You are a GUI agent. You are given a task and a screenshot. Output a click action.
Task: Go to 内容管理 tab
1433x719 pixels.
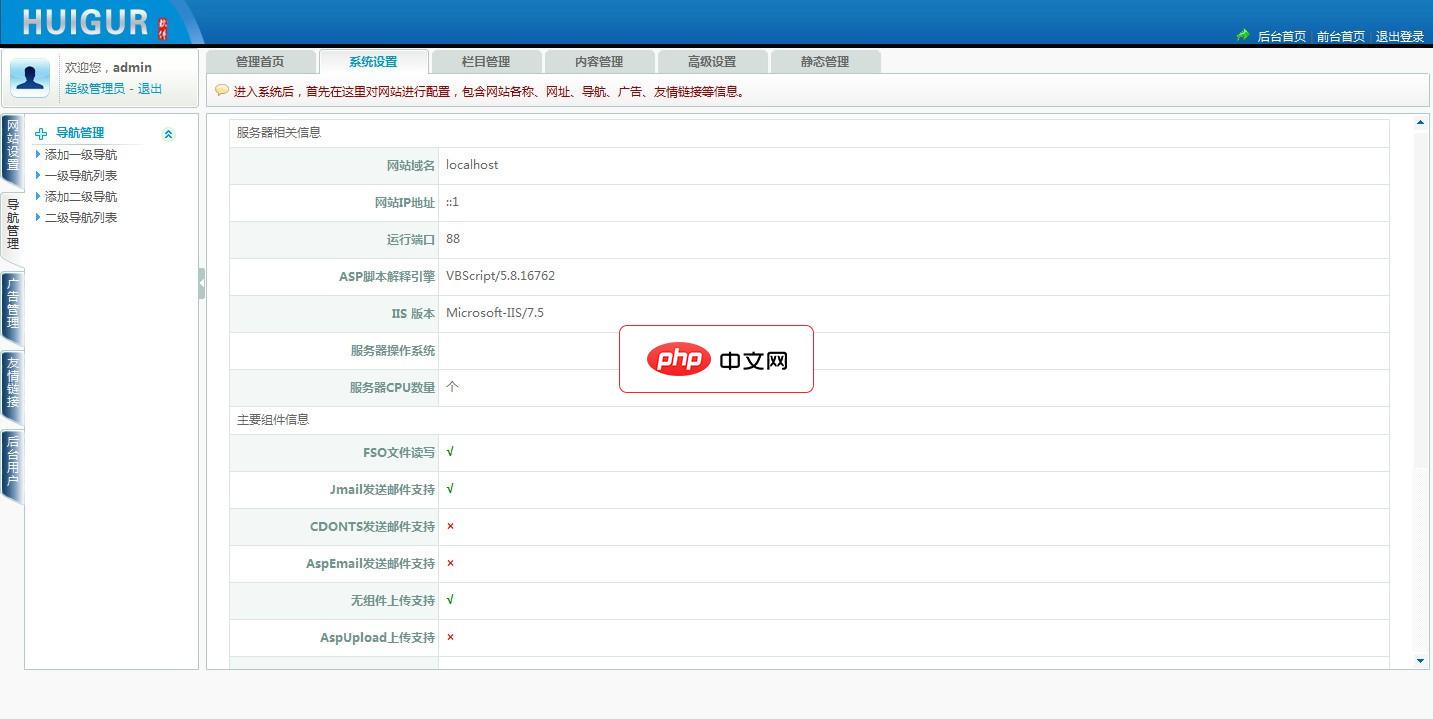click(599, 62)
